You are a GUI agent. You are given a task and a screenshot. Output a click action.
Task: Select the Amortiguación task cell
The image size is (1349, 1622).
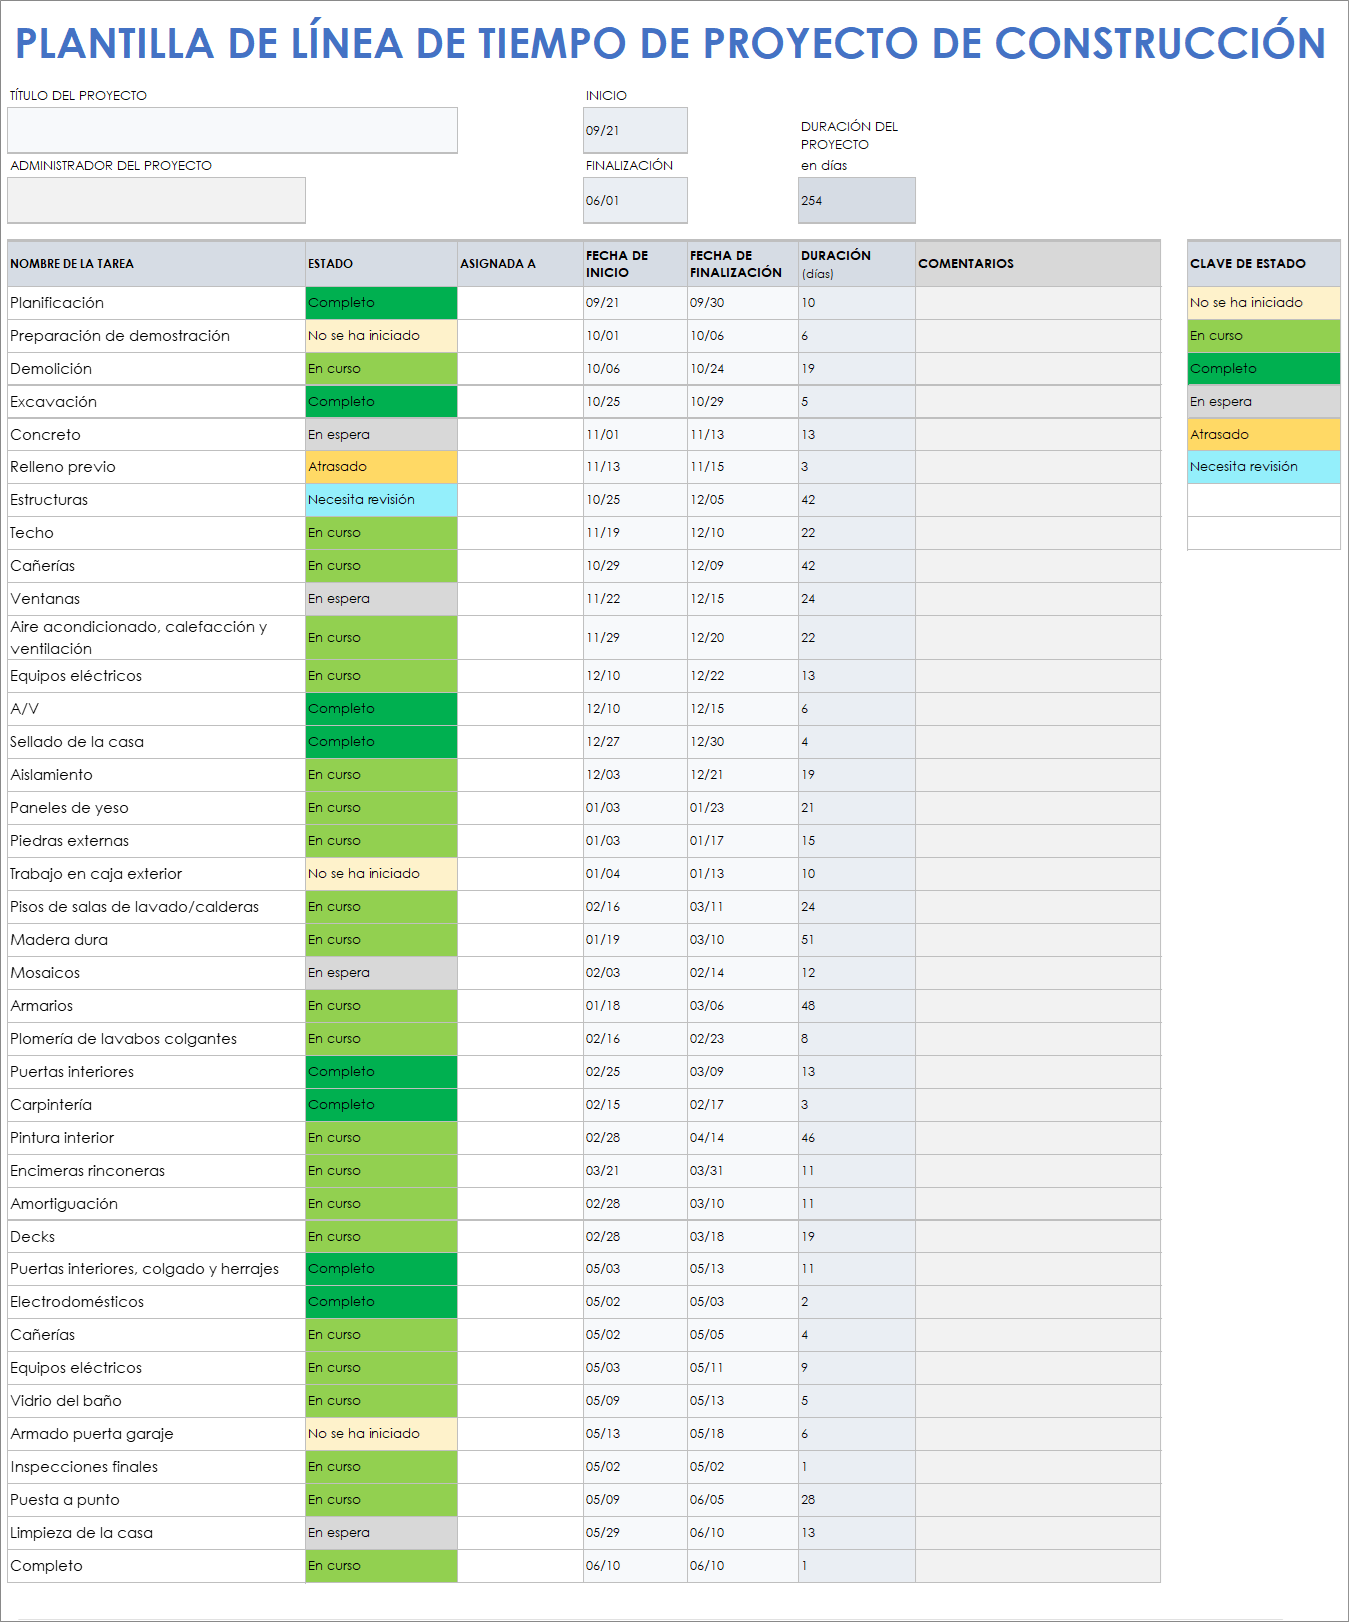tap(156, 1204)
